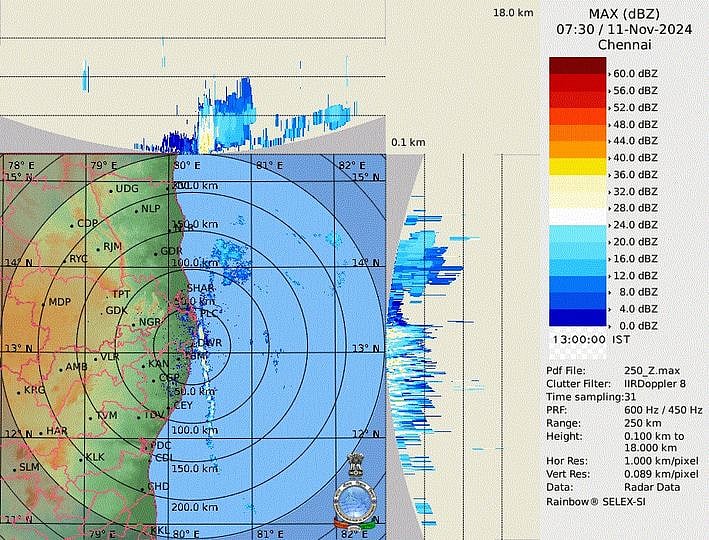Click the 13:00:00 IST time label
The width and height of the screenshot is (709, 540).
591,339
